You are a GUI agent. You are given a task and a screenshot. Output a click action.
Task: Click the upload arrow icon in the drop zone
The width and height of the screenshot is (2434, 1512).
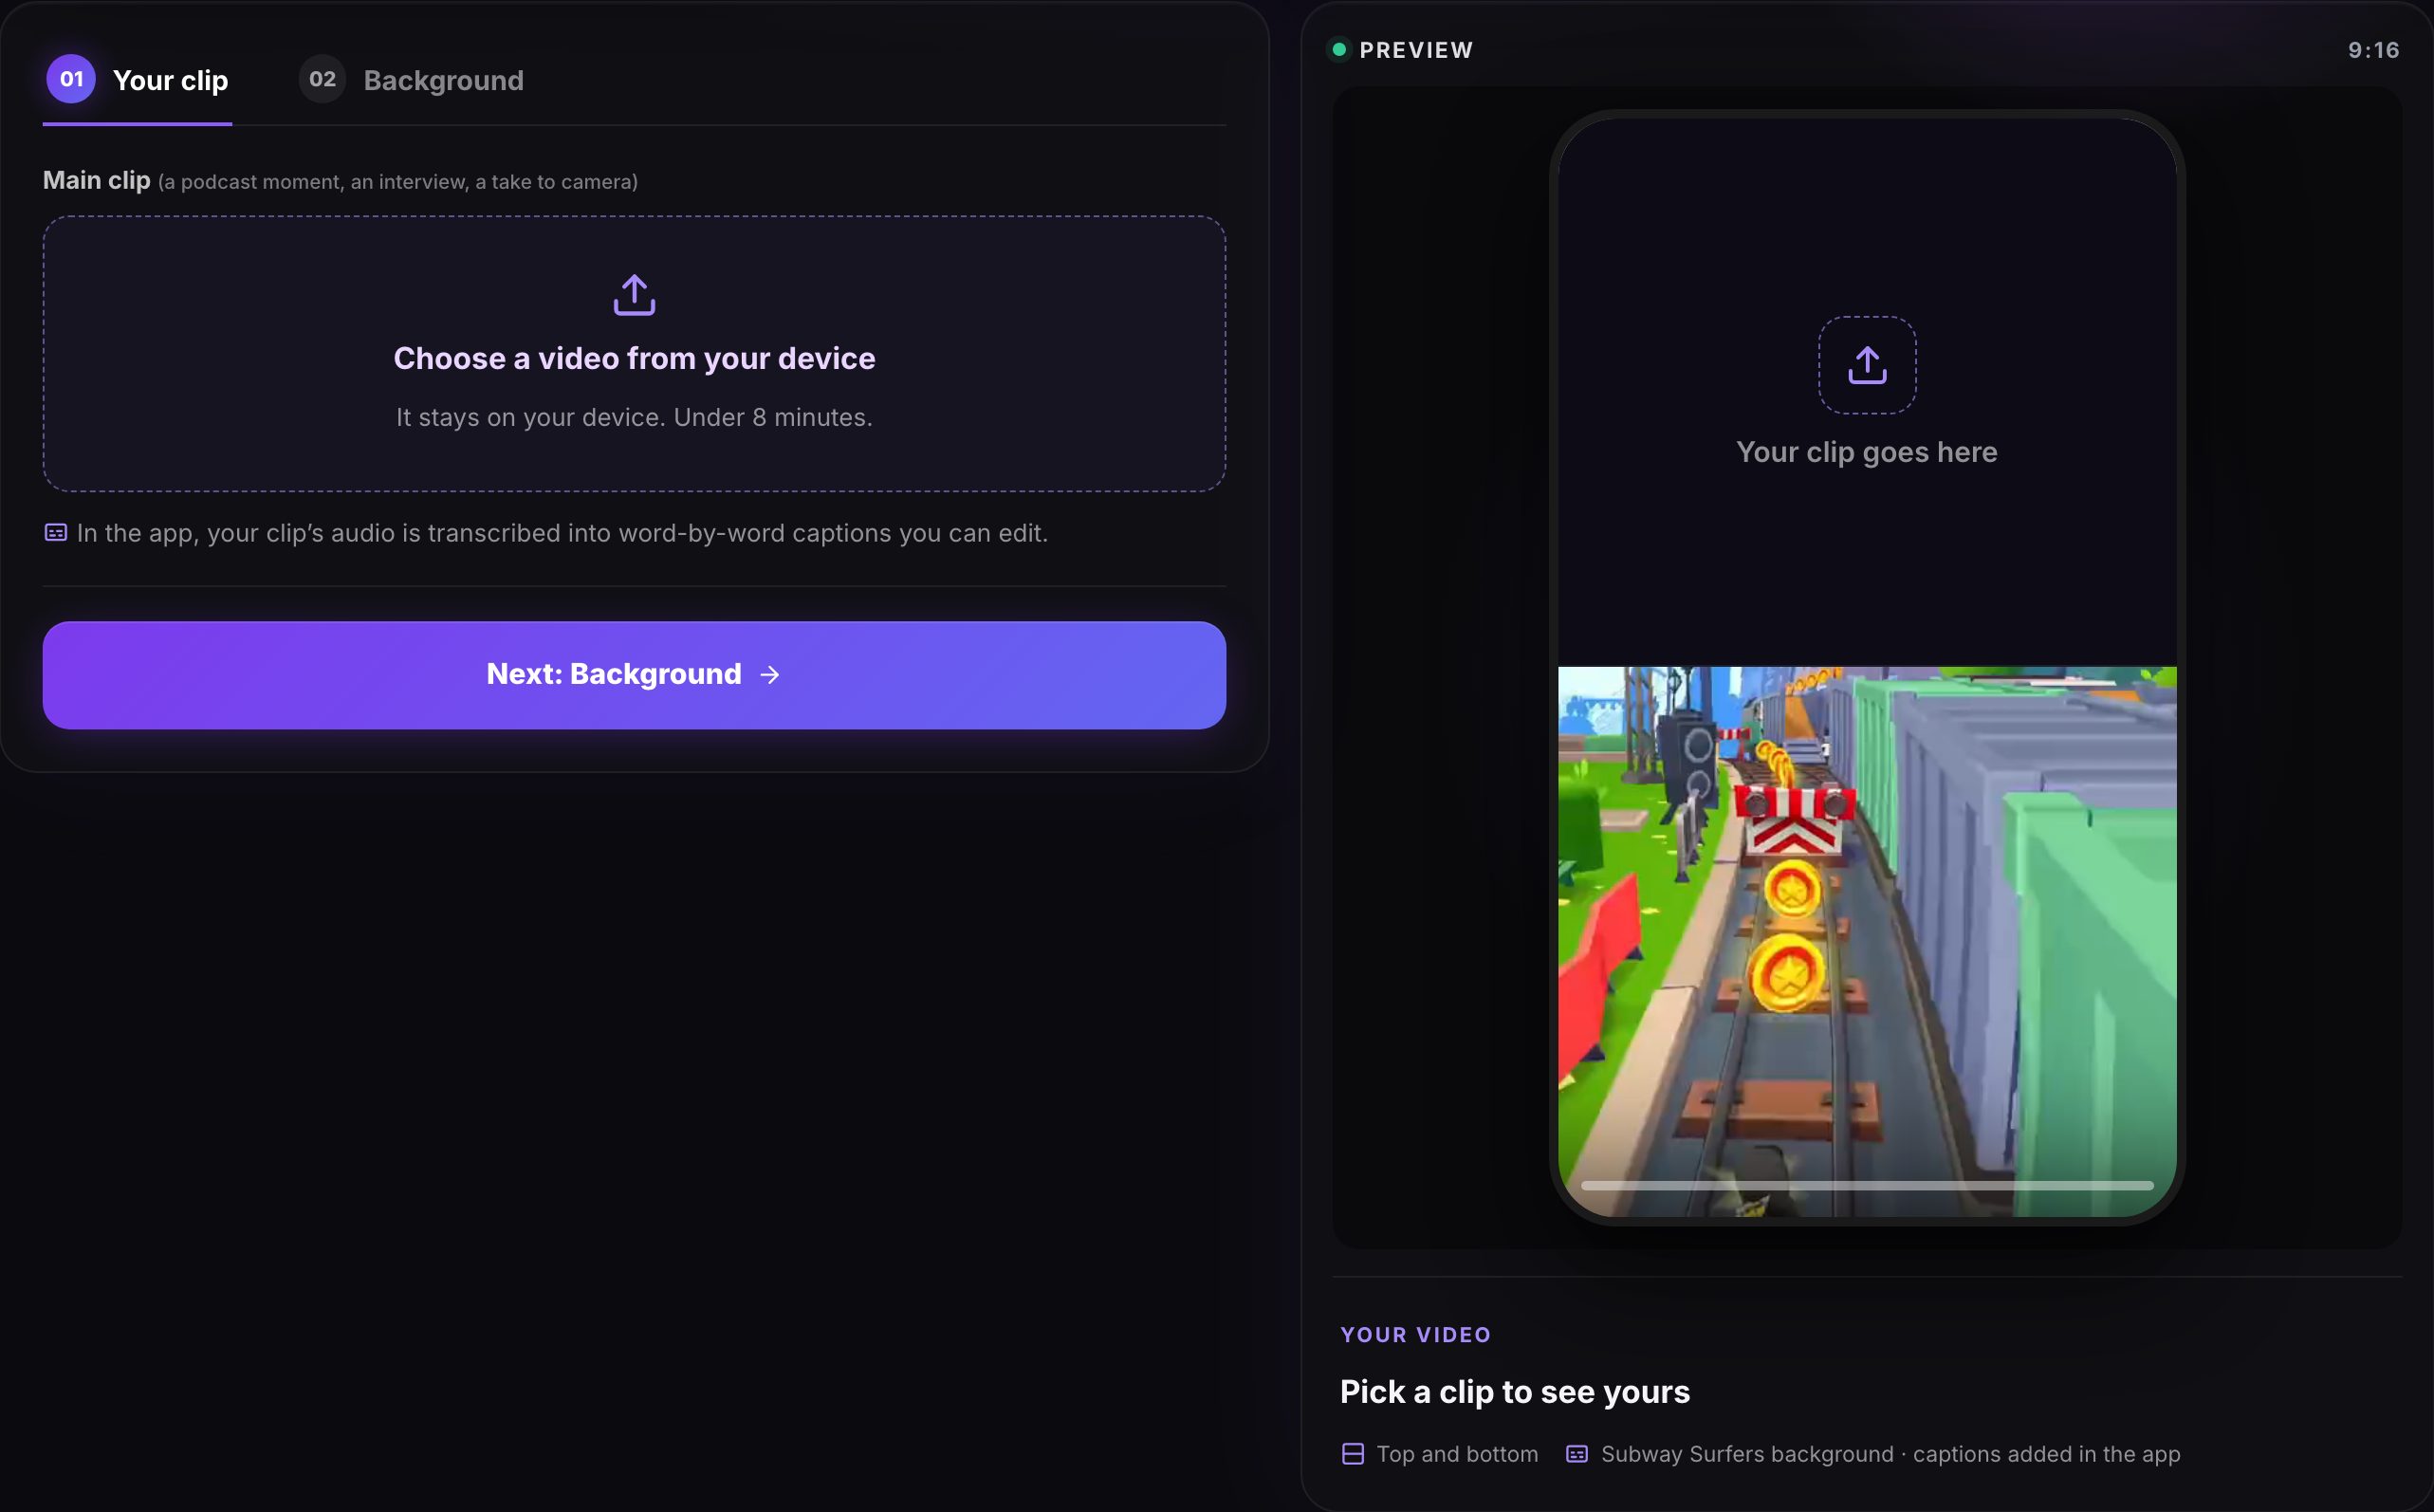(634, 295)
